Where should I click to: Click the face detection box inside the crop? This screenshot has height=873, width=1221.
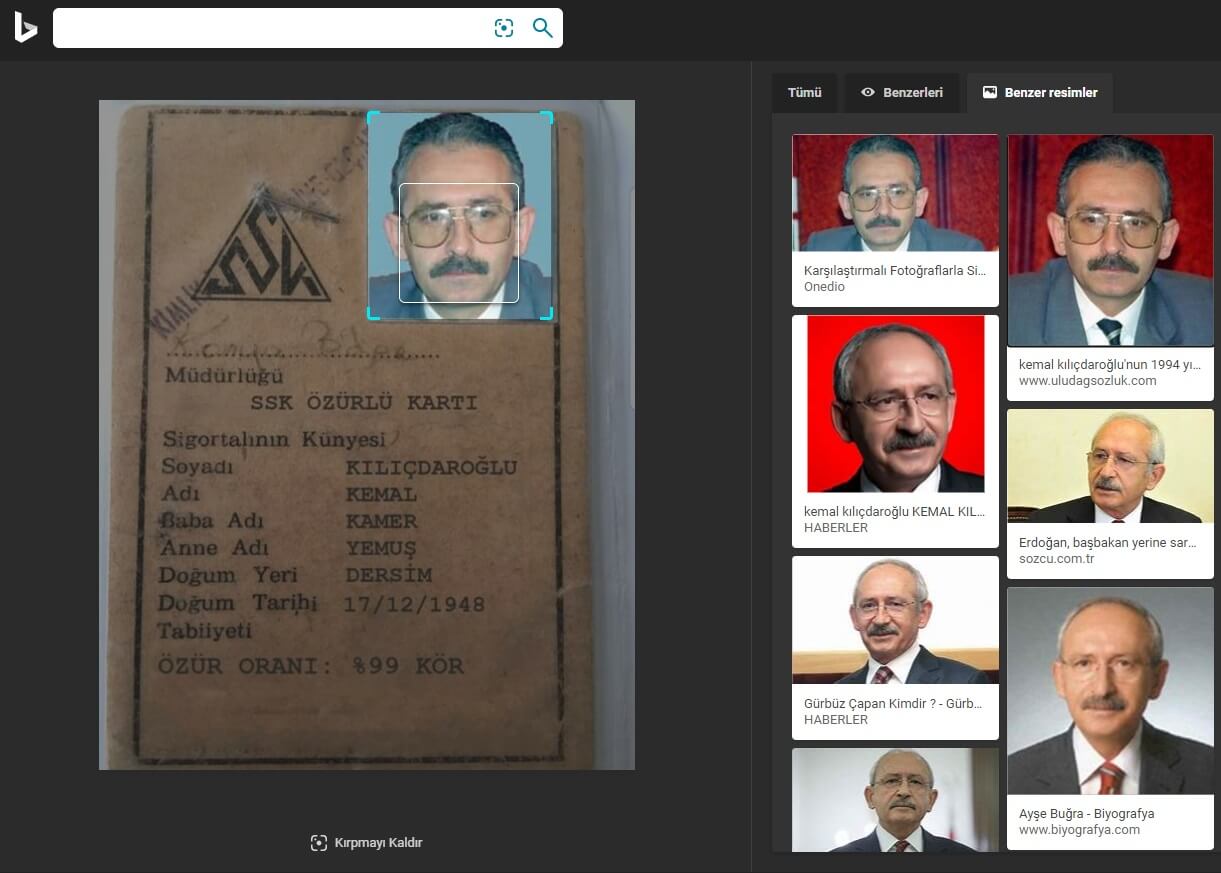click(x=459, y=243)
